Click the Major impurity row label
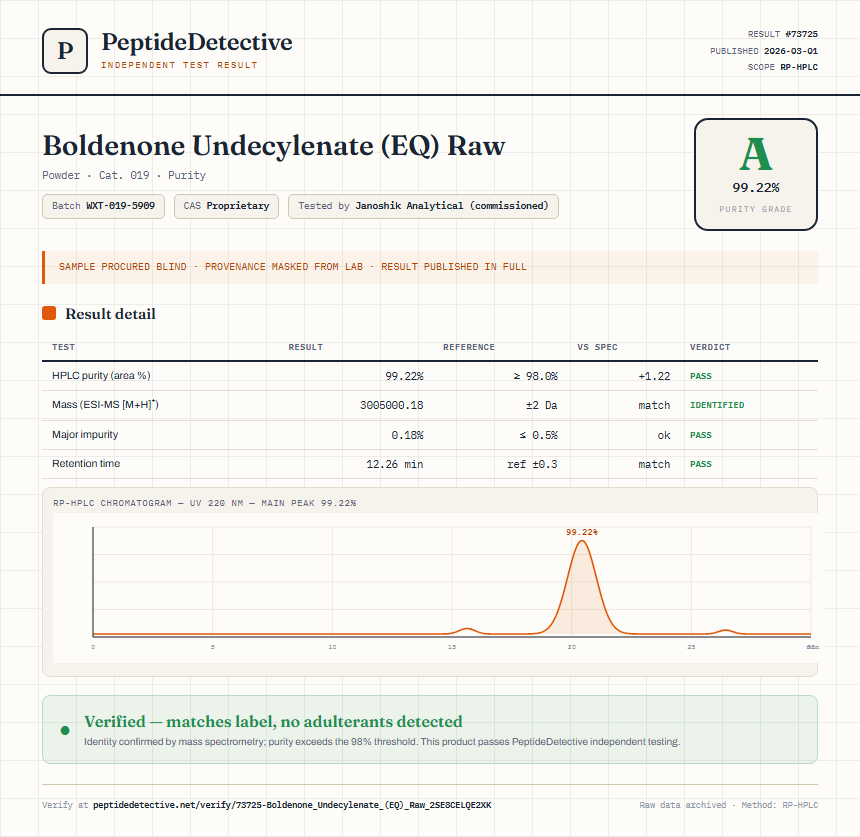Image resolution: width=860 pixels, height=837 pixels. (85, 434)
